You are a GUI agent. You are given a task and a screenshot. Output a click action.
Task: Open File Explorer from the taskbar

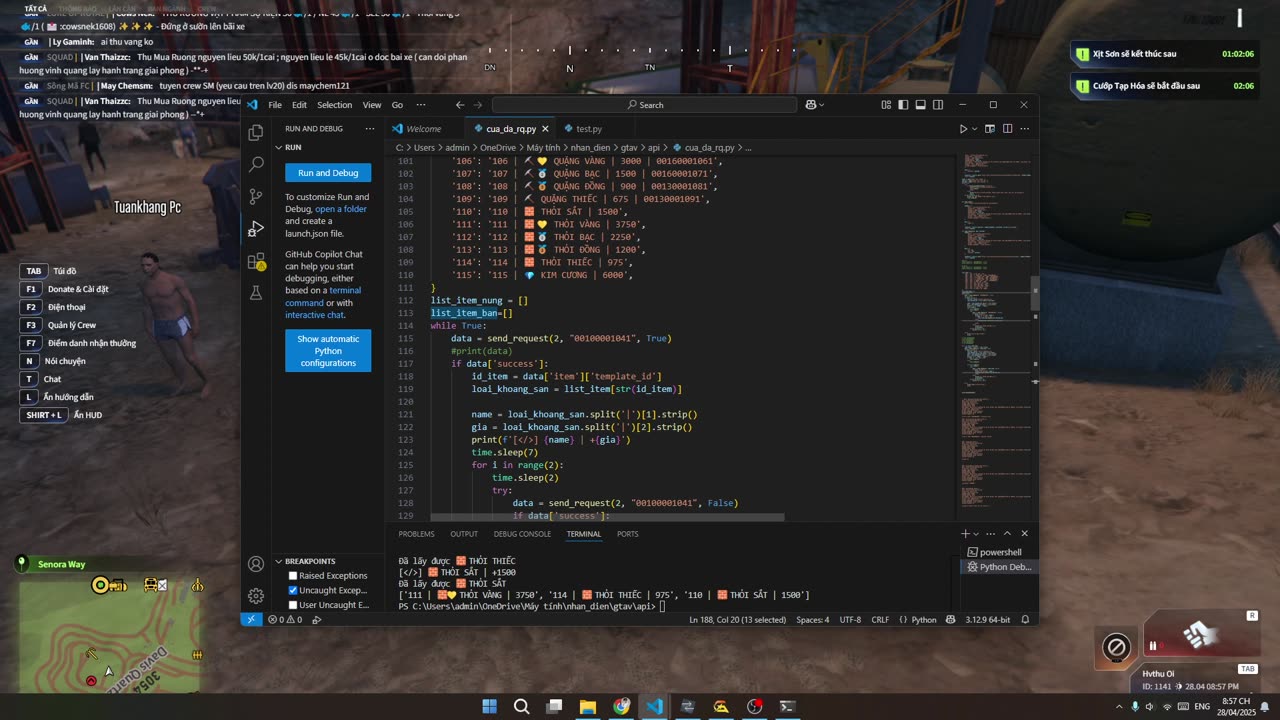(x=588, y=706)
